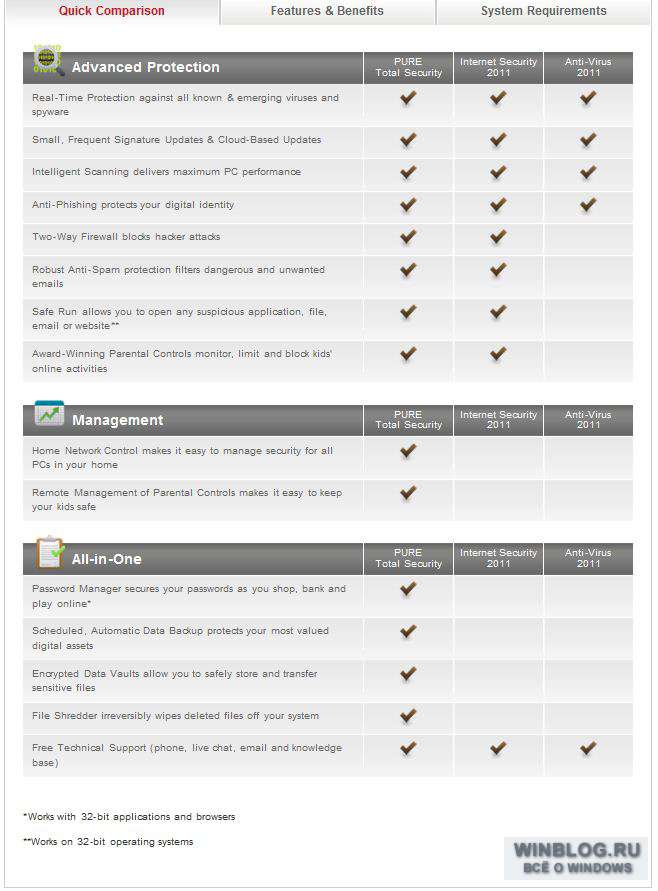
Task: Click PURE Total Security header in Management
Action: [x=408, y=420]
